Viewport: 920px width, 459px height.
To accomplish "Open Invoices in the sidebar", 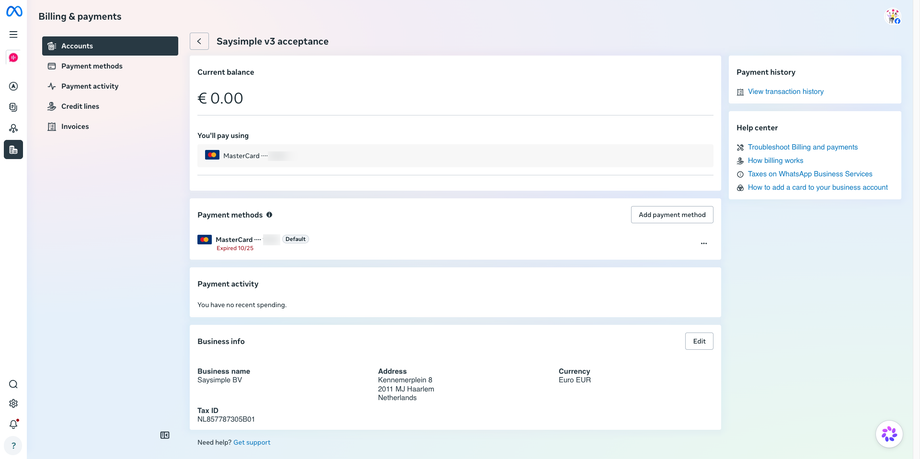I will [x=110, y=126].
